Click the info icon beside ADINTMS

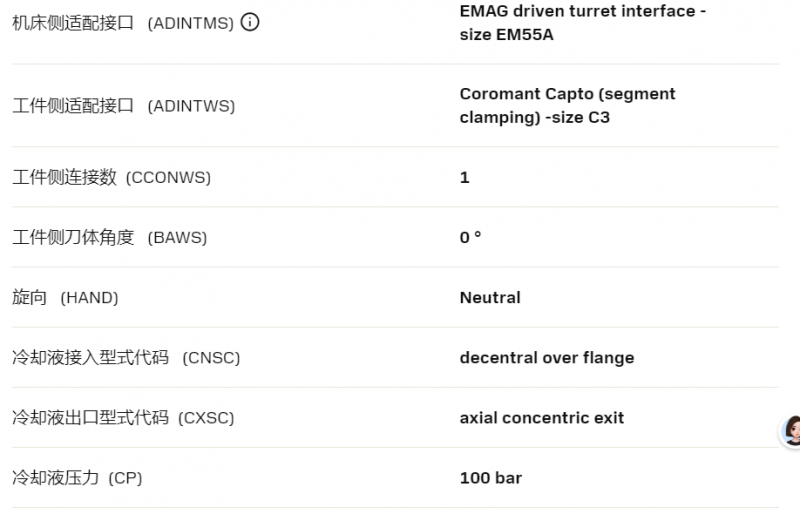coord(250,22)
